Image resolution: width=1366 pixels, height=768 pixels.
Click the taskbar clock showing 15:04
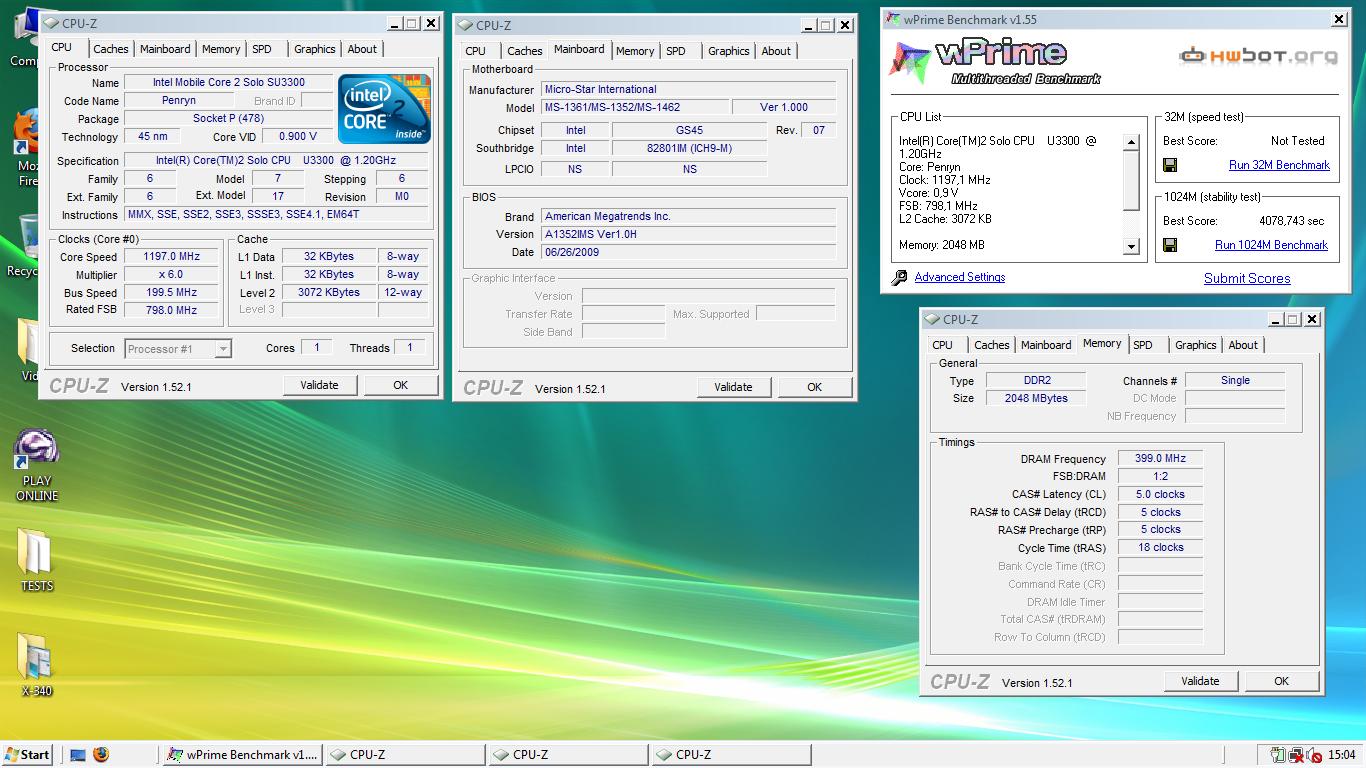(x=1342, y=755)
